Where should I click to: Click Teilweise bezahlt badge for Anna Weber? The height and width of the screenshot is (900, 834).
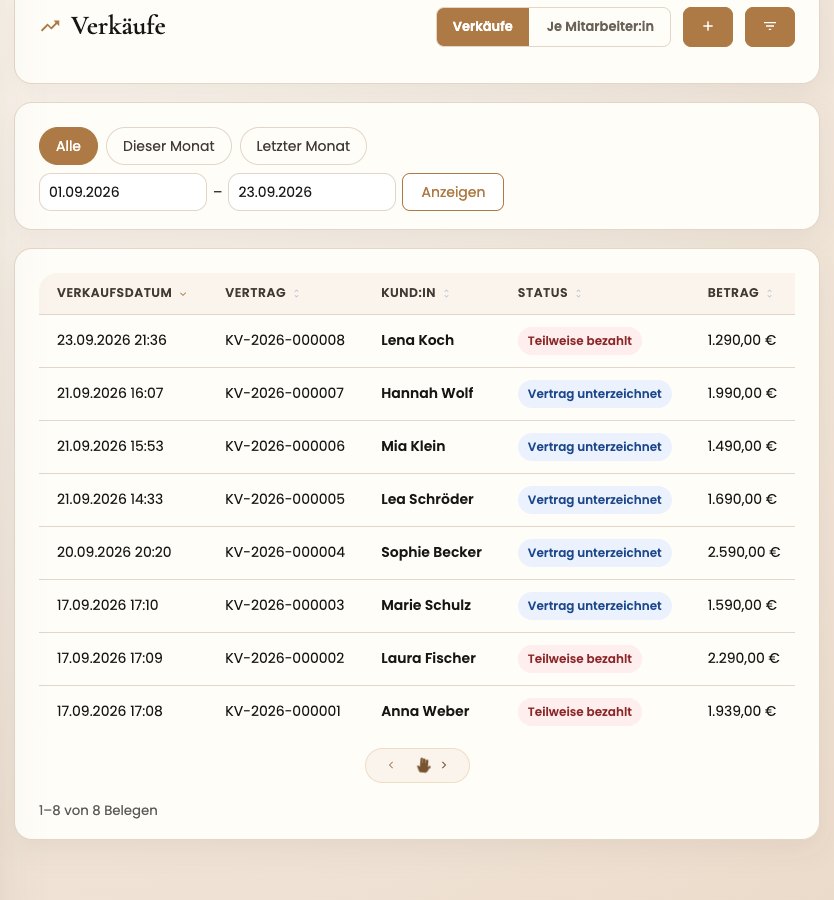pos(580,711)
